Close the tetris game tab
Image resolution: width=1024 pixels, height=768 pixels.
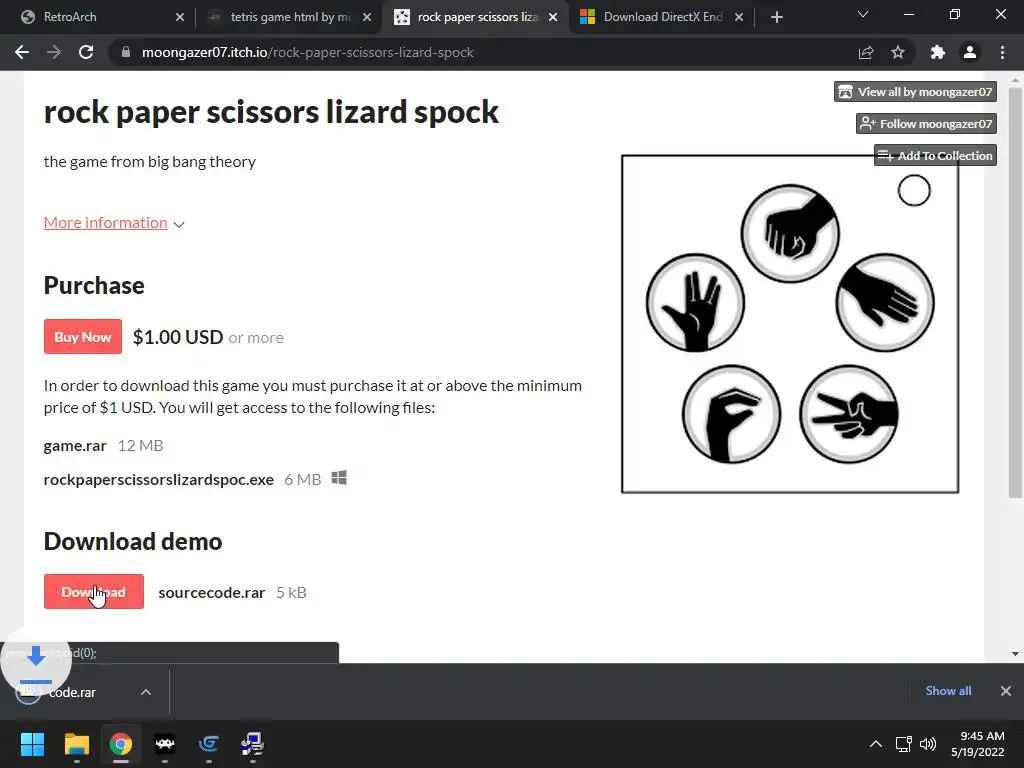click(x=367, y=17)
